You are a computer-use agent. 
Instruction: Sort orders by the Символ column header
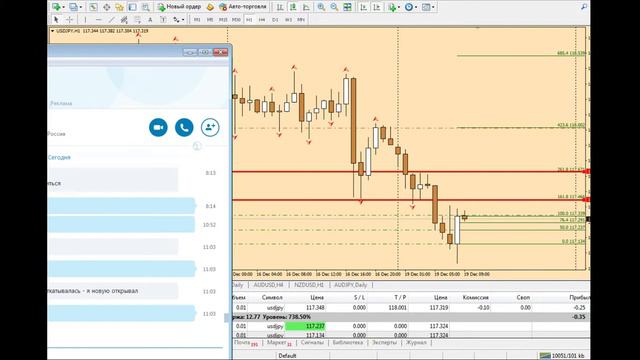[x=272, y=298]
